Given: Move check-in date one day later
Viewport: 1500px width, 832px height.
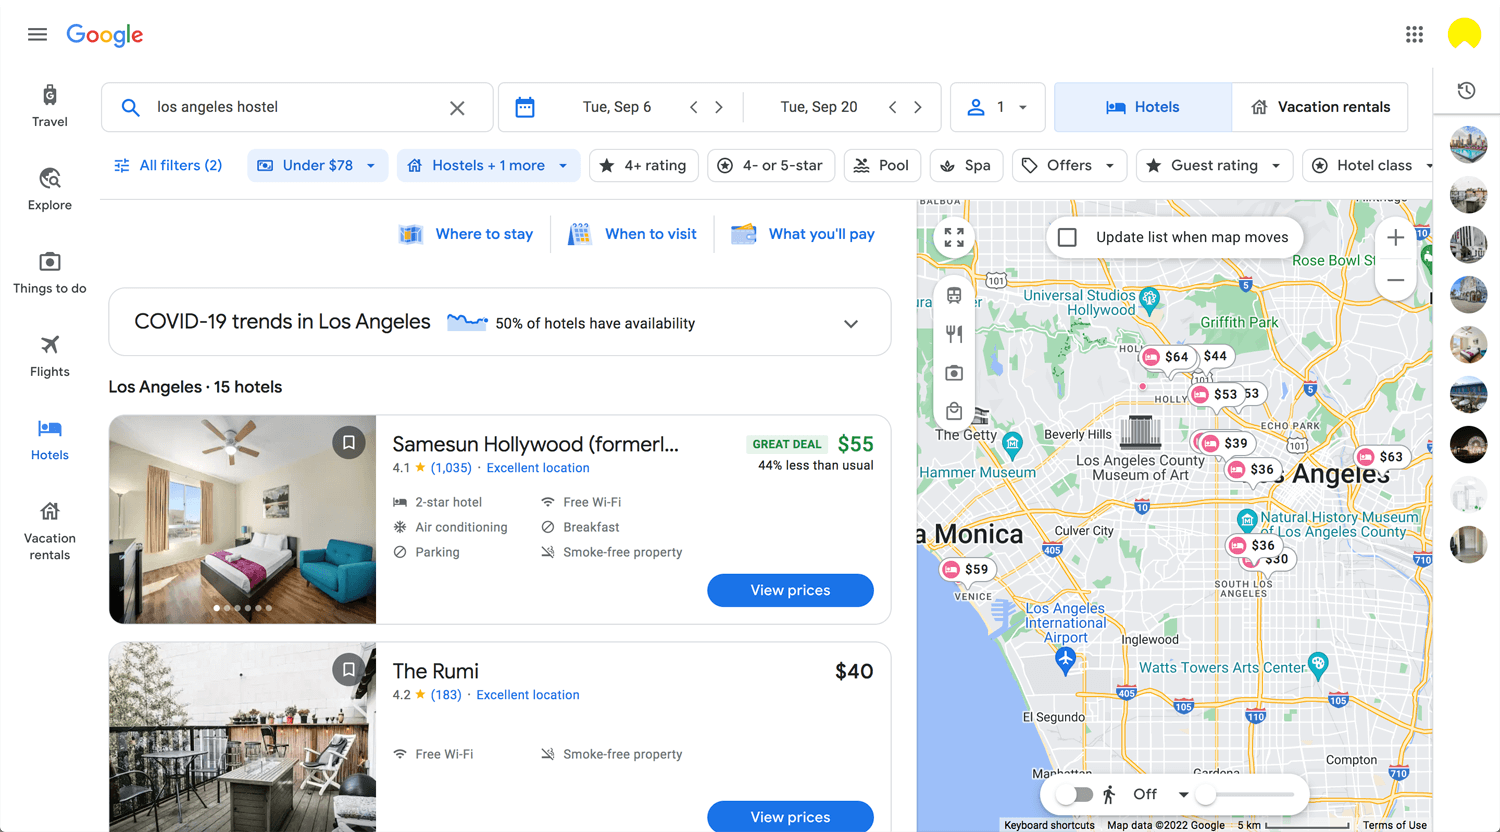Looking at the screenshot, I should 719,107.
